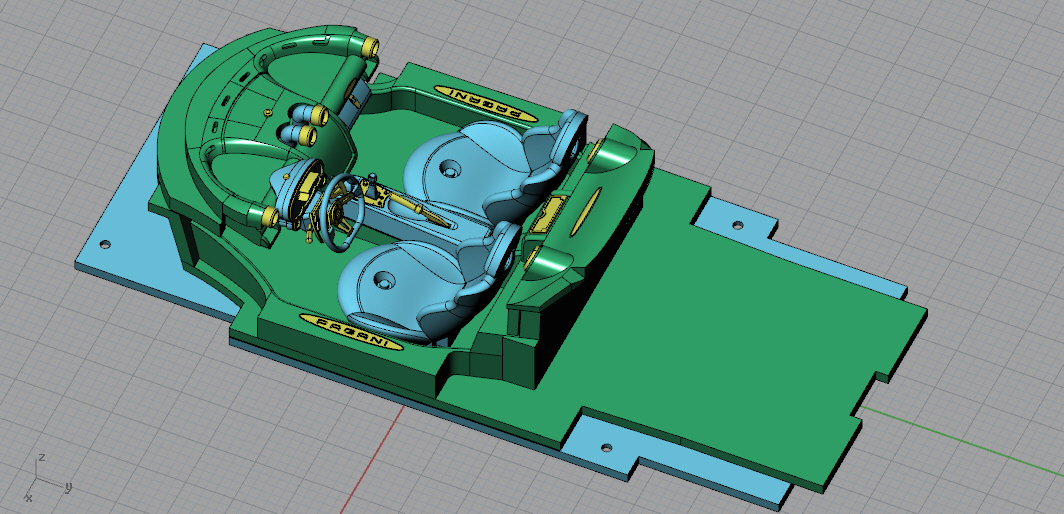This screenshot has width=1064, height=514.
Task: Pick the mounting hole on the left blue base plate
Action: (104, 244)
